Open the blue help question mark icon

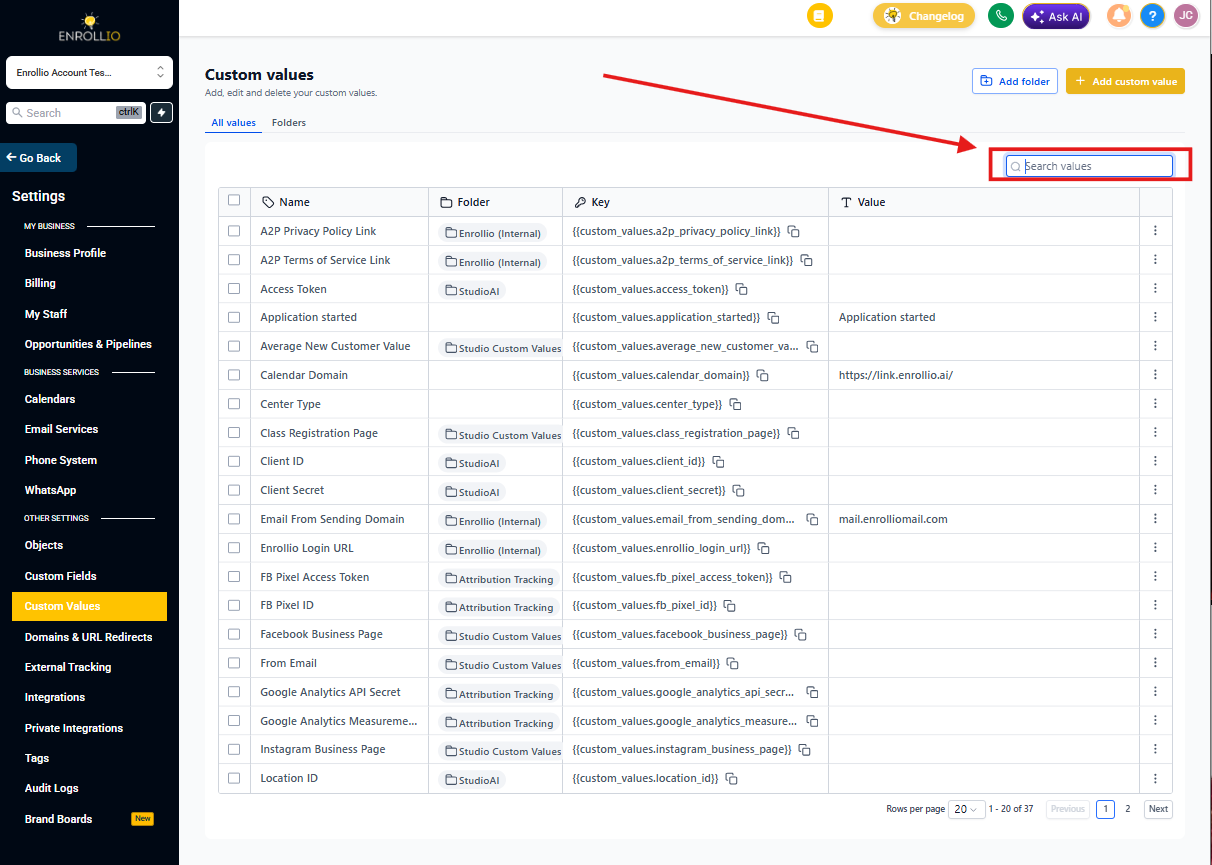click(x=1153, y=16)
